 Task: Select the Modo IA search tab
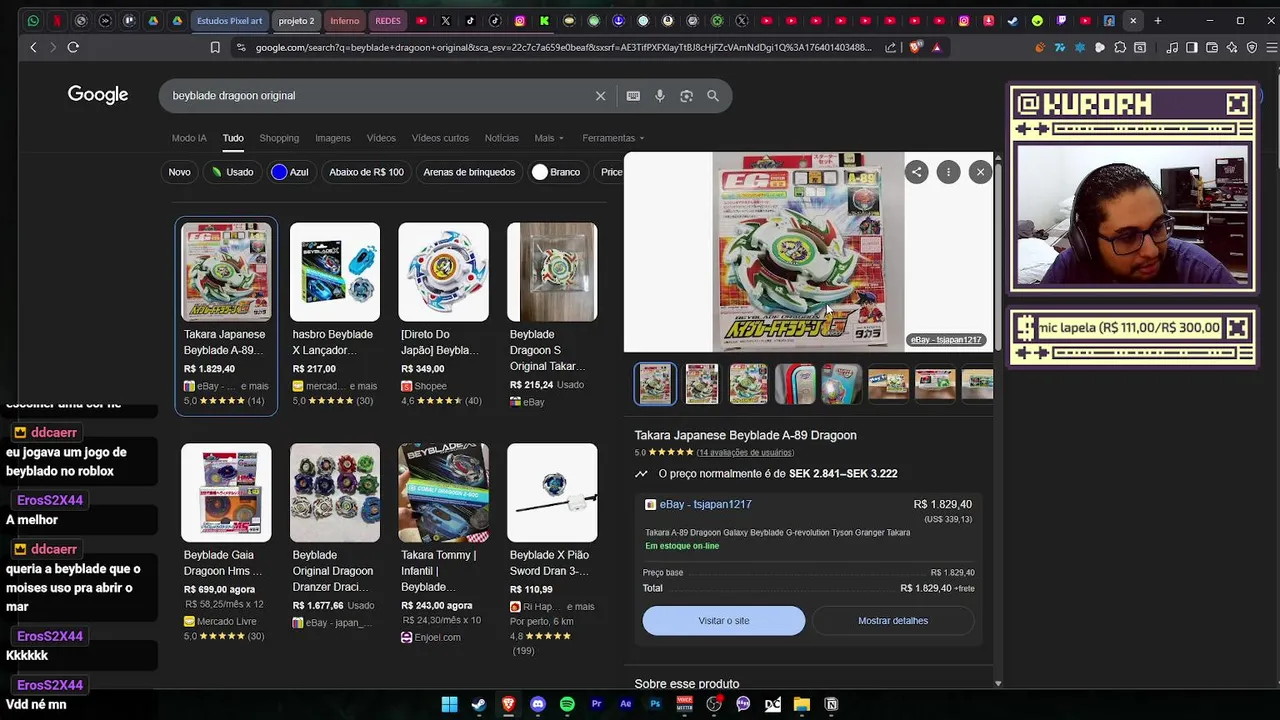tap(189, 138)
